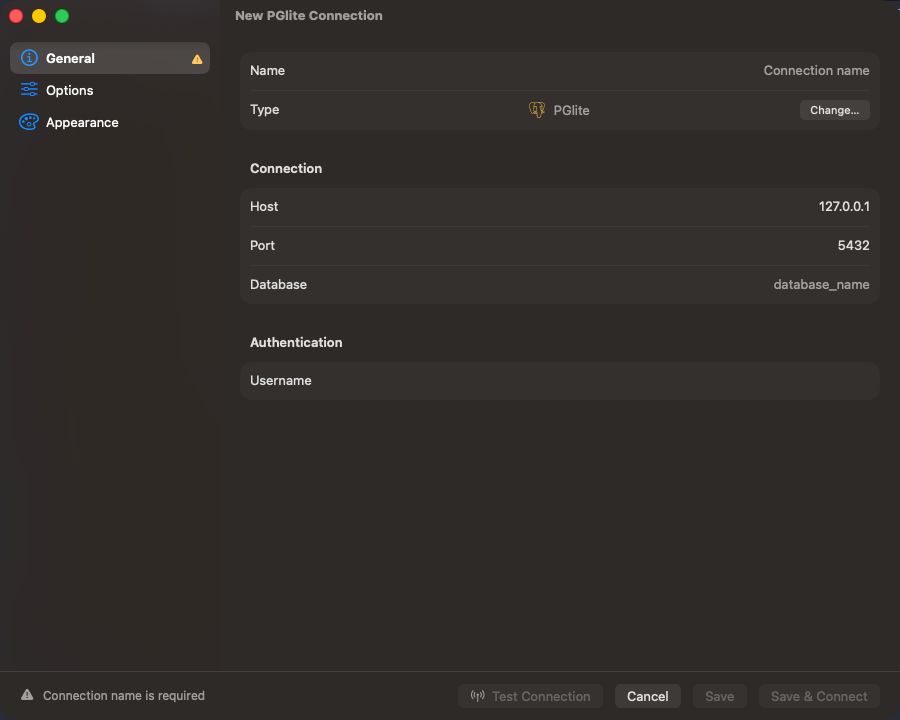Click the Cancel button
Image resolution: width=900 pixels, height=720 pixels.
pyautogui.click(x=647, y=696)
